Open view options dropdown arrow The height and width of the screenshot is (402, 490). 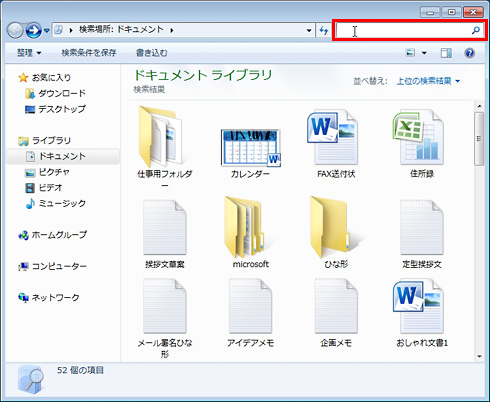[x=424, y=53]
